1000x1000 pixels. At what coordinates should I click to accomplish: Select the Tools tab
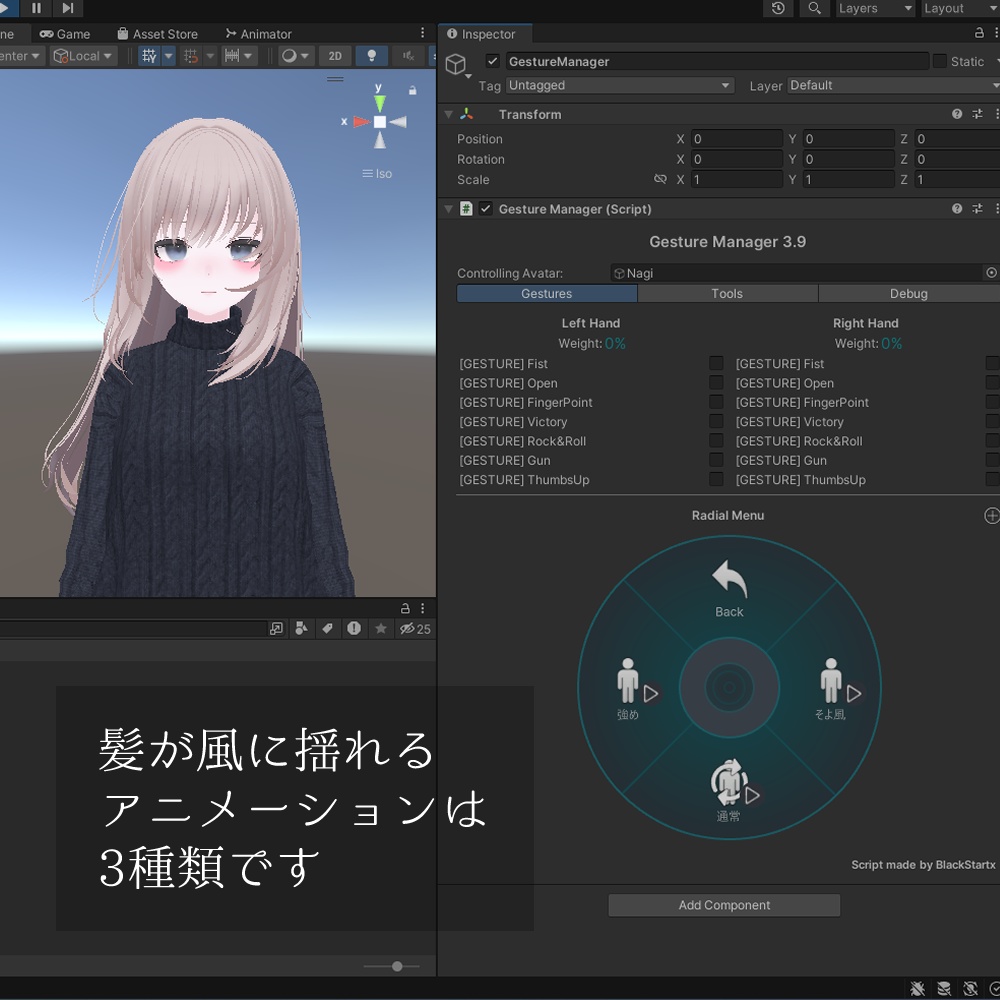coord(727,293)
